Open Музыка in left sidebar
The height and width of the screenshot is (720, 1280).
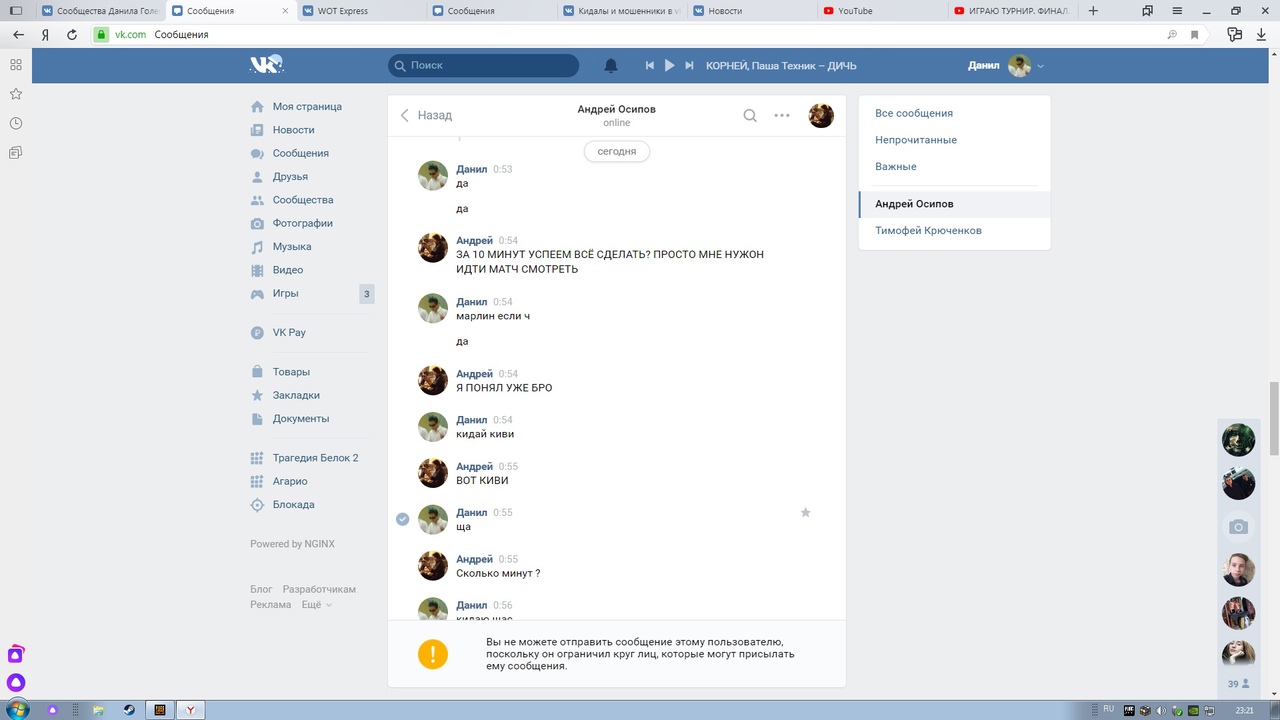(x=291, y=247)
